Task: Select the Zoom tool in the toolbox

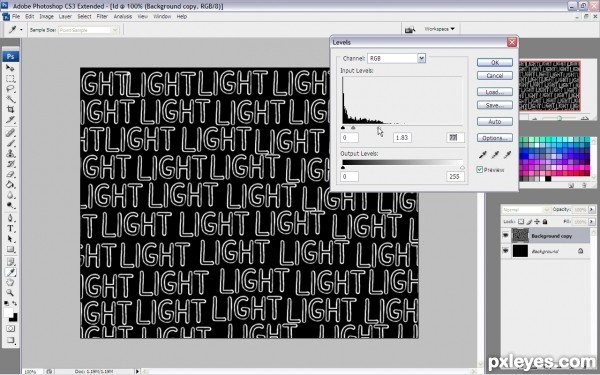Action: [x=10, y=293]
